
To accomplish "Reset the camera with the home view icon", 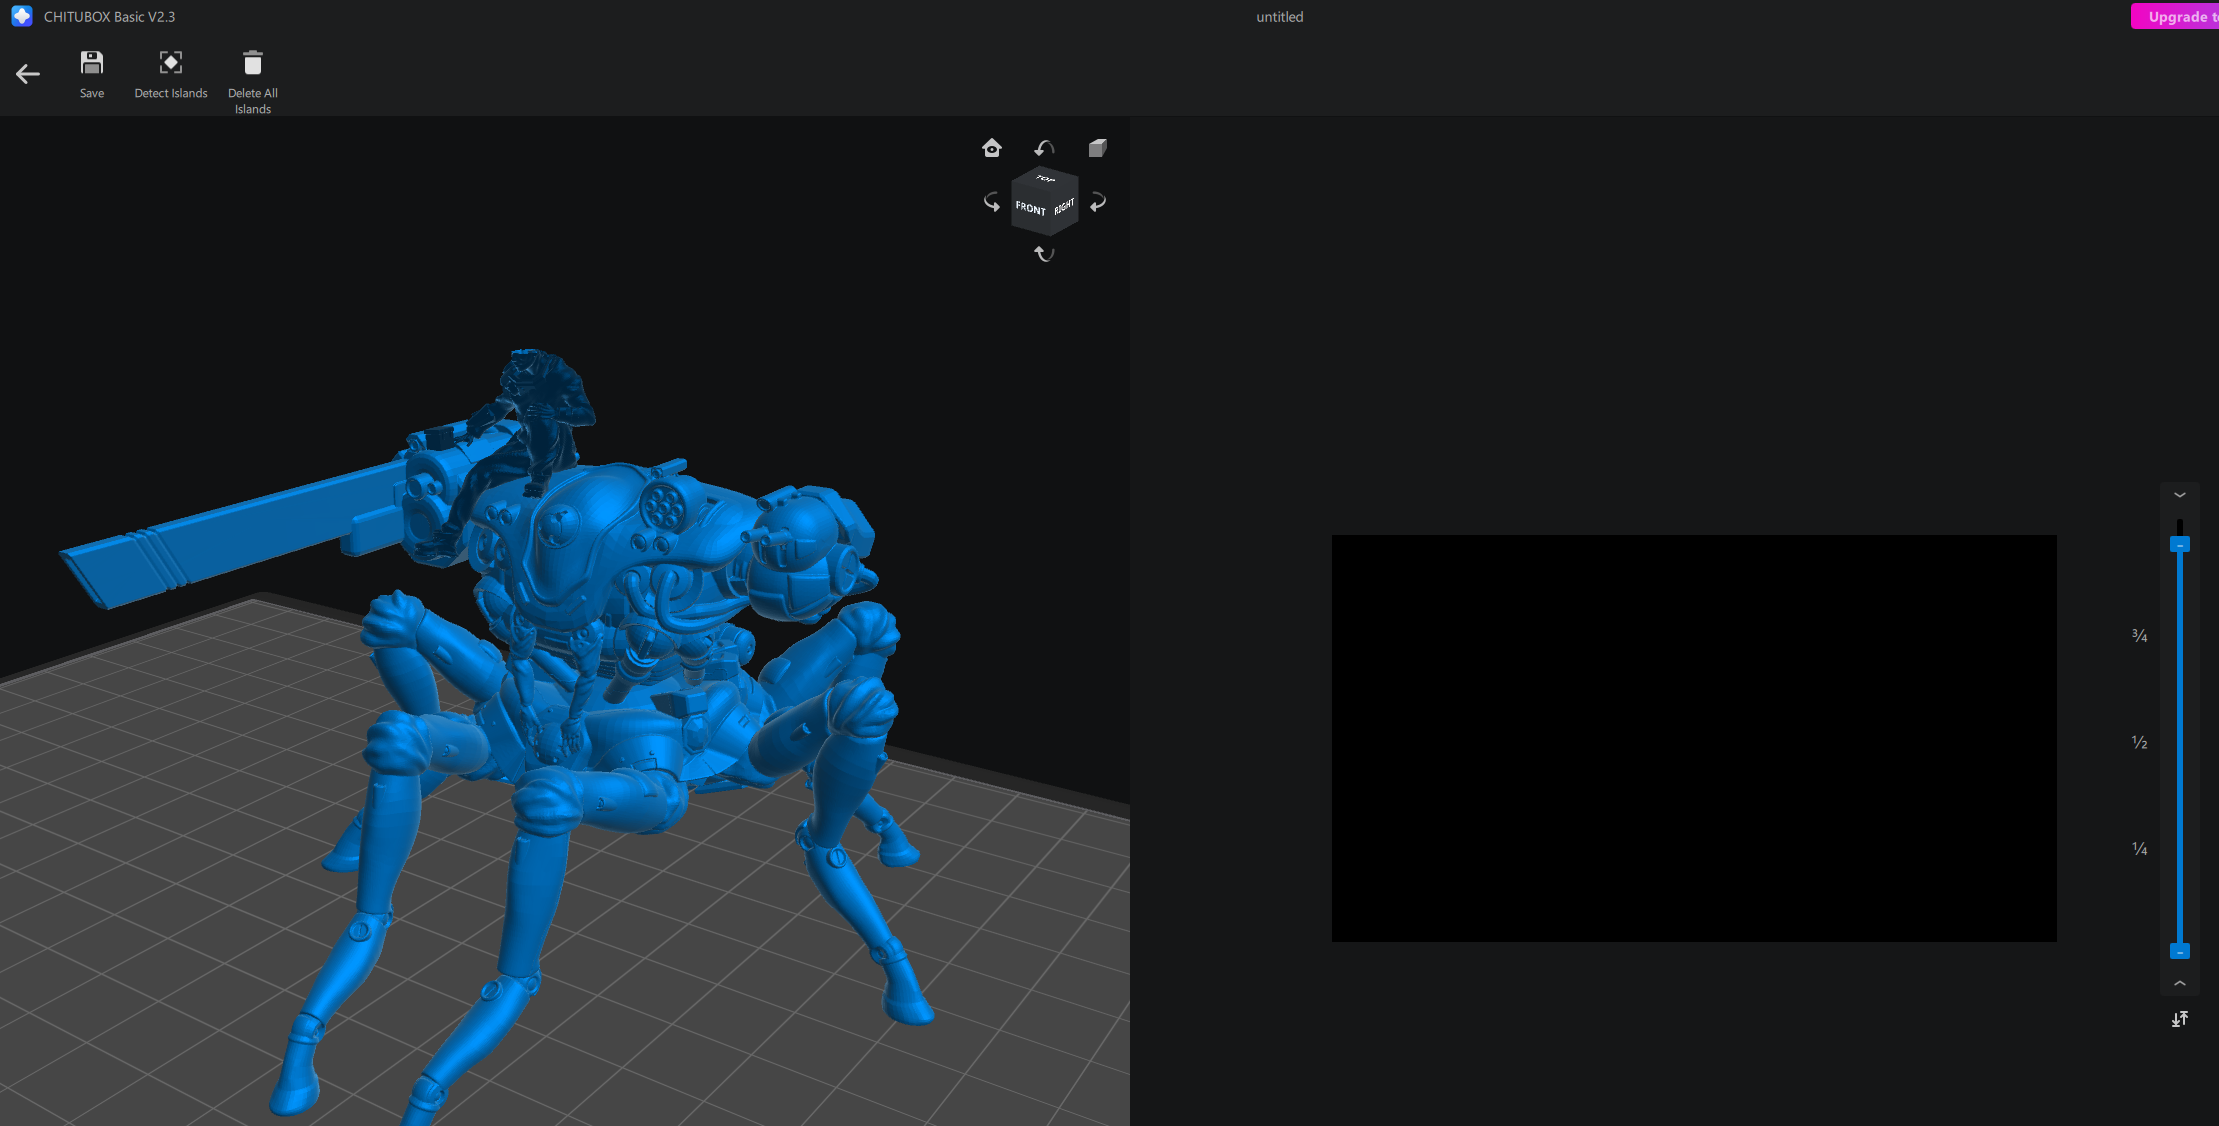I will [x=991, y=147].
